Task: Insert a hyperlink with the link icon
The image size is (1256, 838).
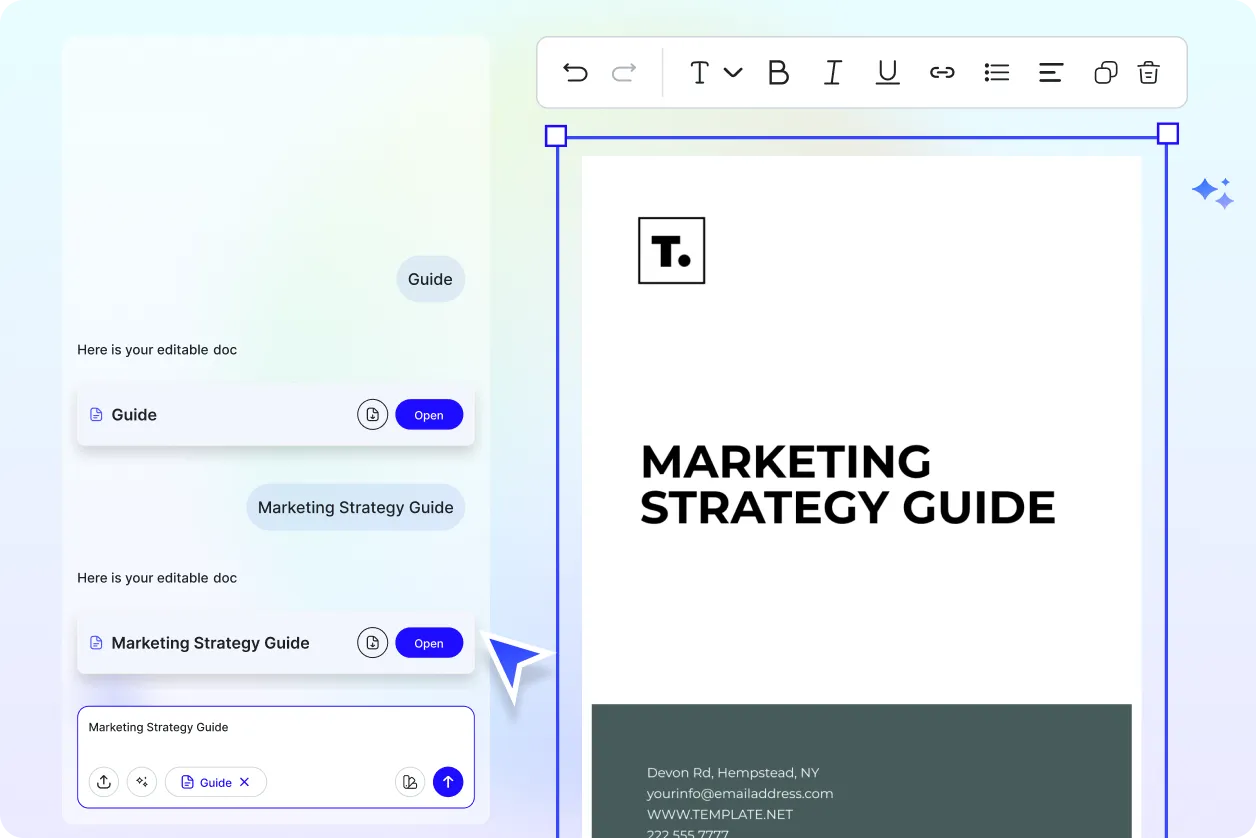Action: tap(942, 72)
